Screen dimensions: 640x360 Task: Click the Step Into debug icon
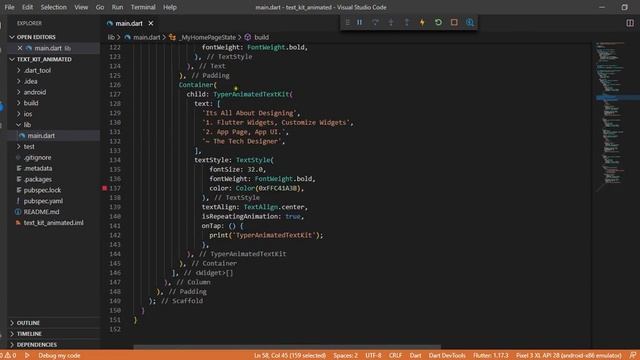(x=391, y=22)
